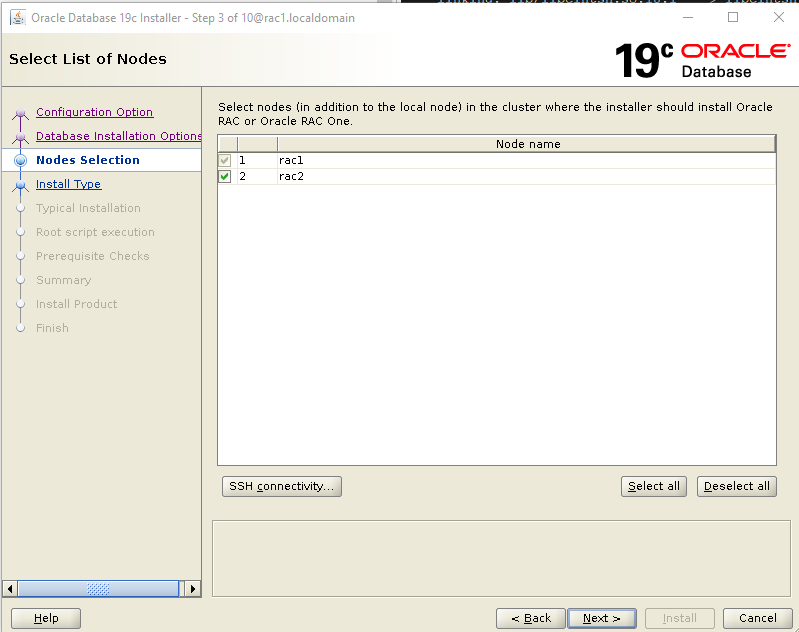Toggle the rac2 node checkbox
Screen dimensions: 799x632
(x=225, y=177)
